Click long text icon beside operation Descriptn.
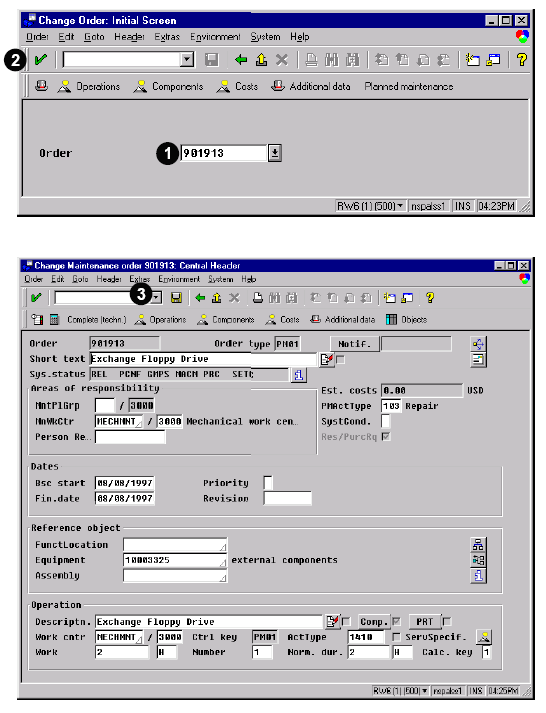This screenshot has height=713, width=546. pos(332,622)
